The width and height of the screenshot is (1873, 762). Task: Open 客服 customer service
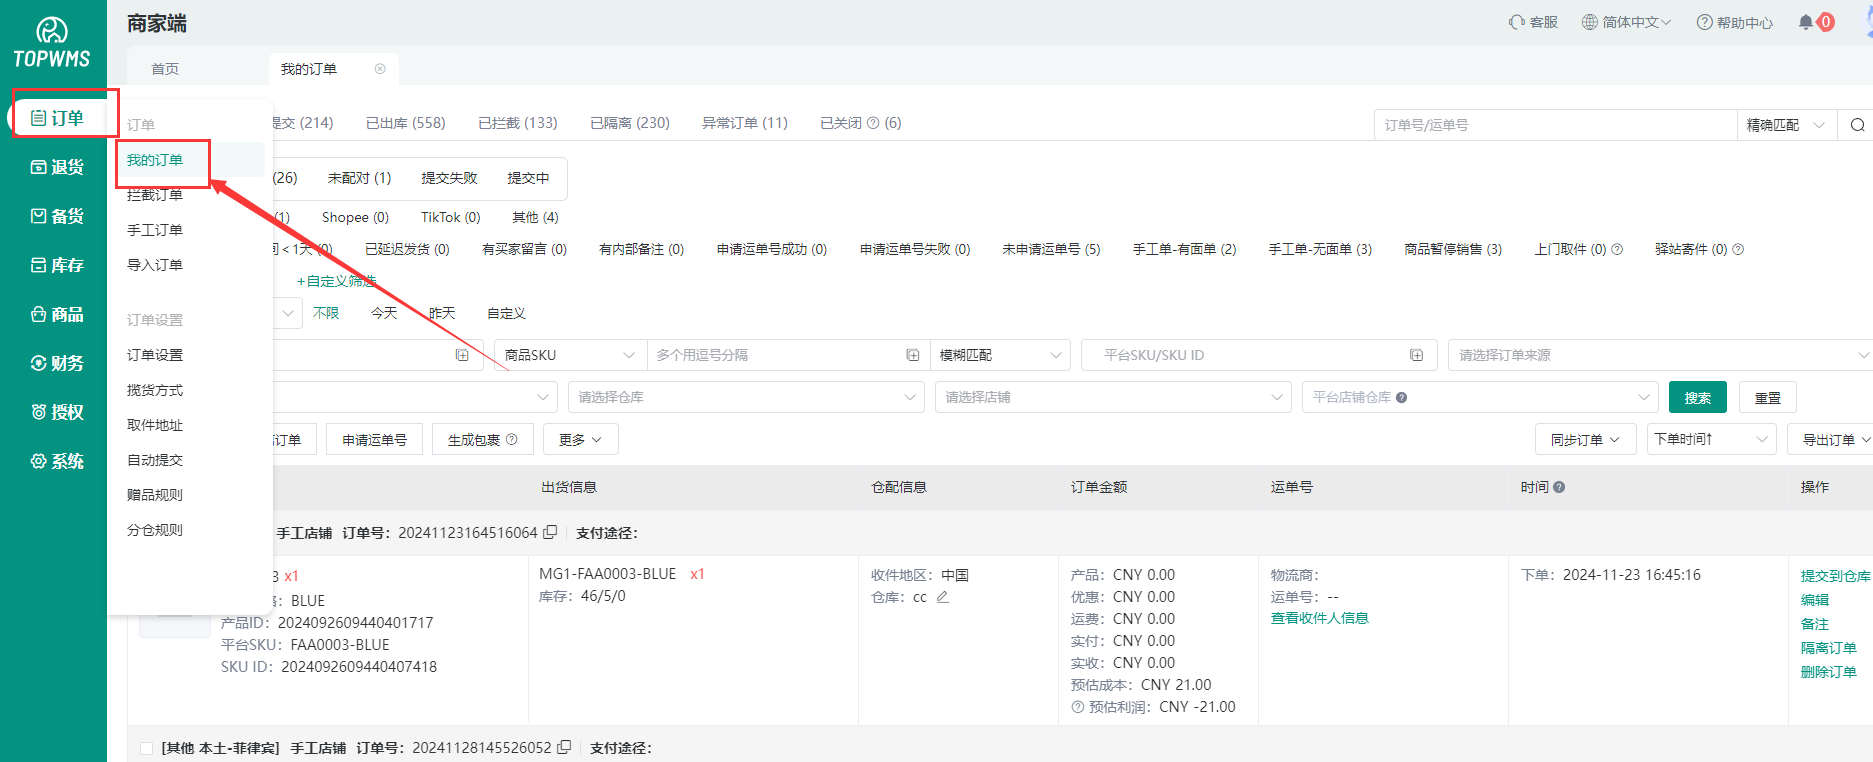click(x=1534, y=22)
